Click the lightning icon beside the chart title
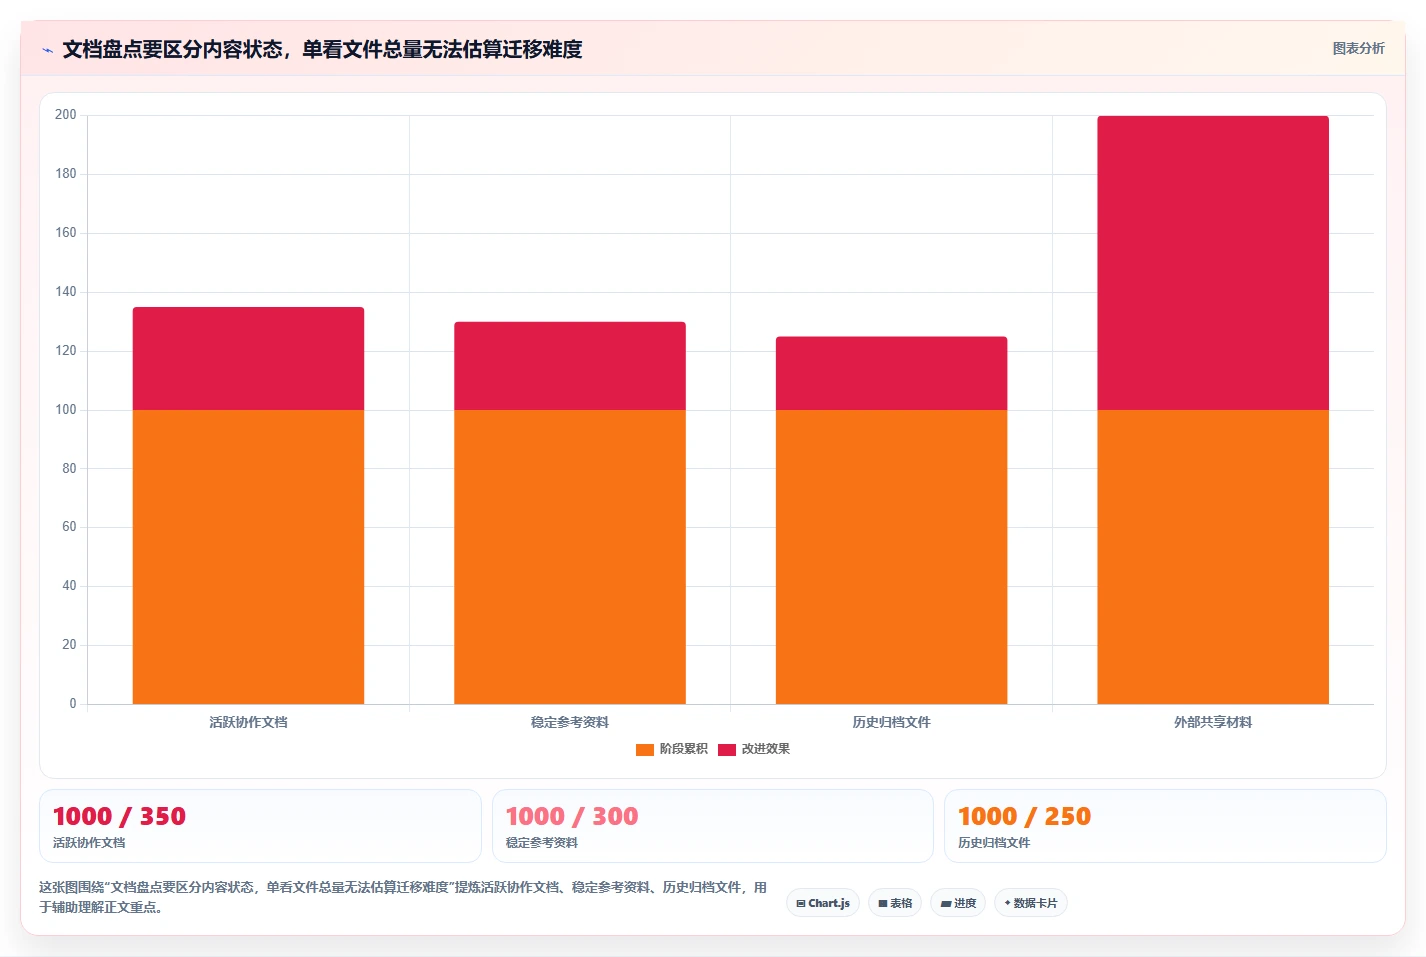Image resolution: width=1426 pixels, height=957 pixels. click(x=47, y=50)
